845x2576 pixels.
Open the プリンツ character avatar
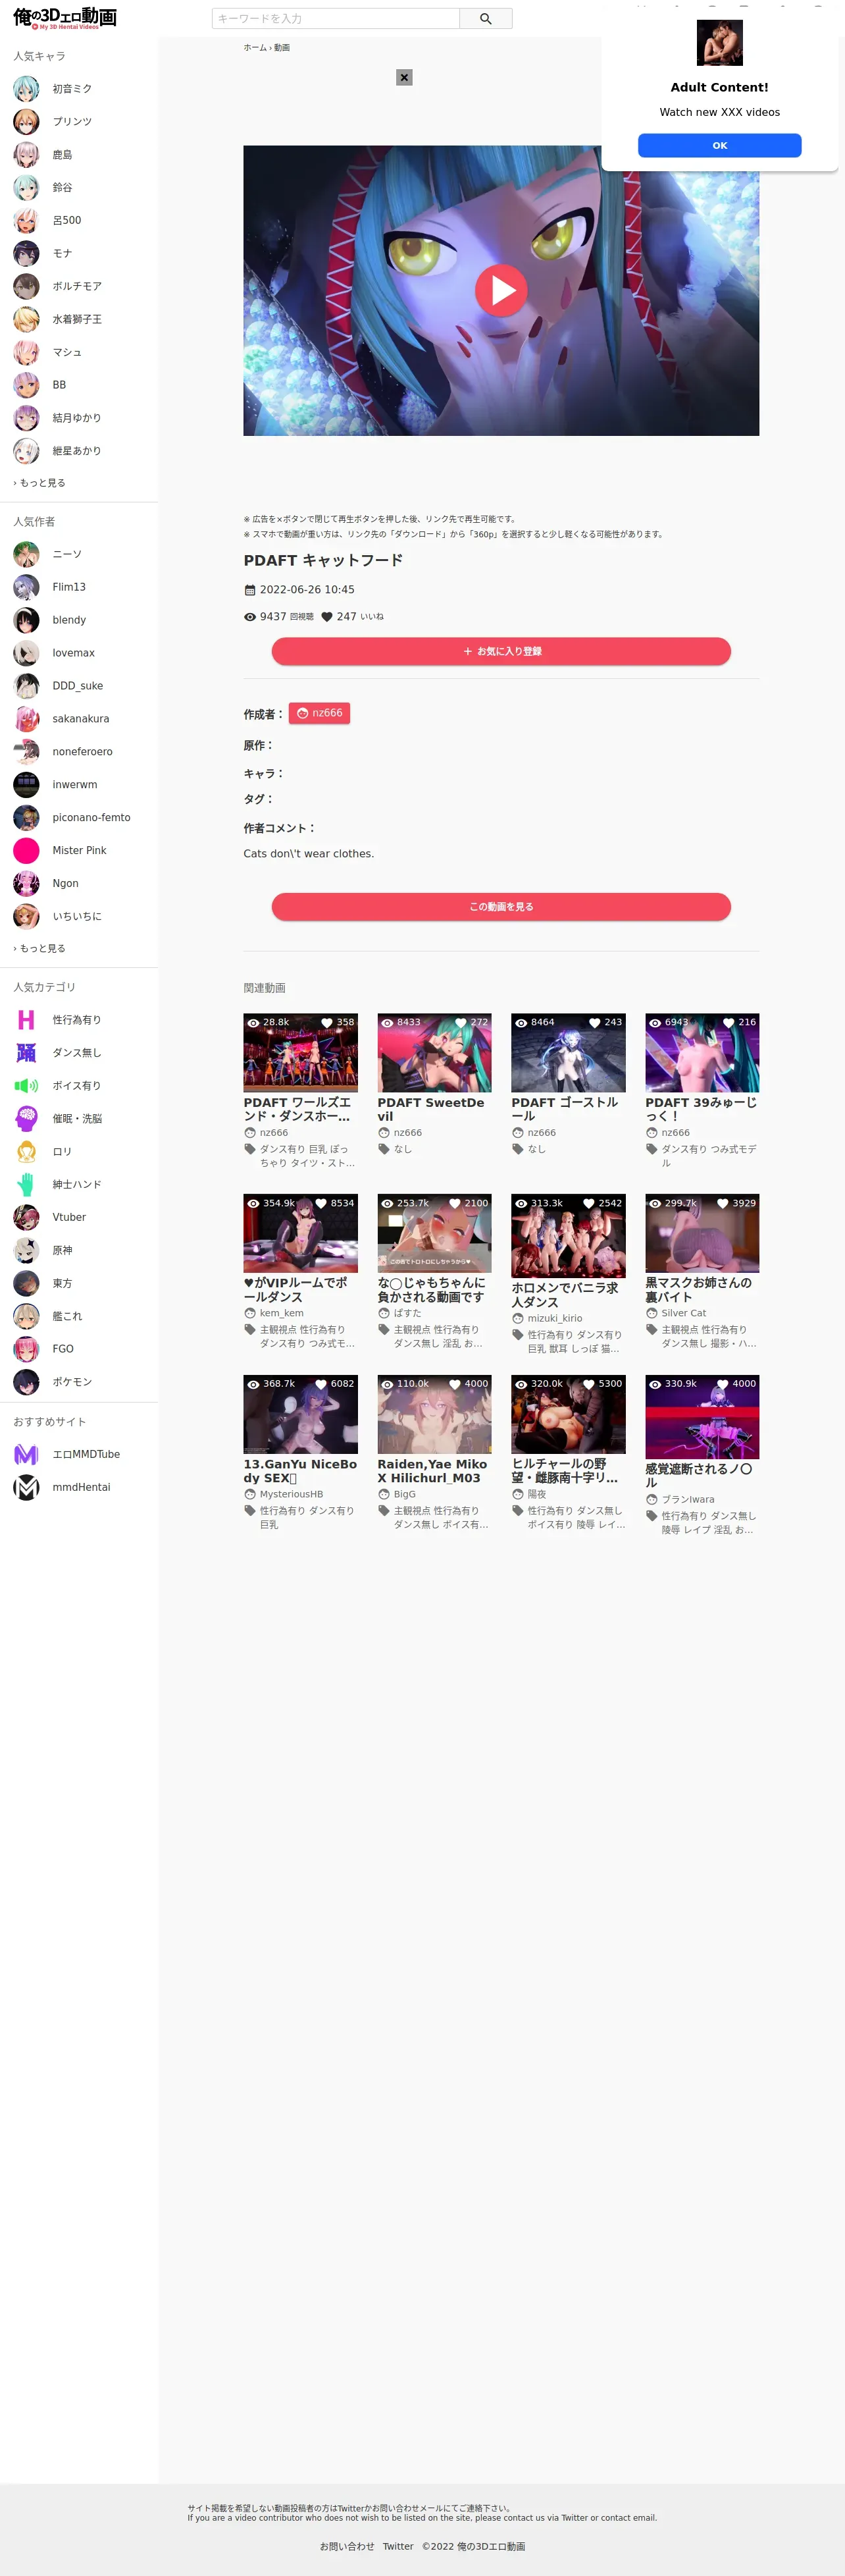(x=26, y=122)
